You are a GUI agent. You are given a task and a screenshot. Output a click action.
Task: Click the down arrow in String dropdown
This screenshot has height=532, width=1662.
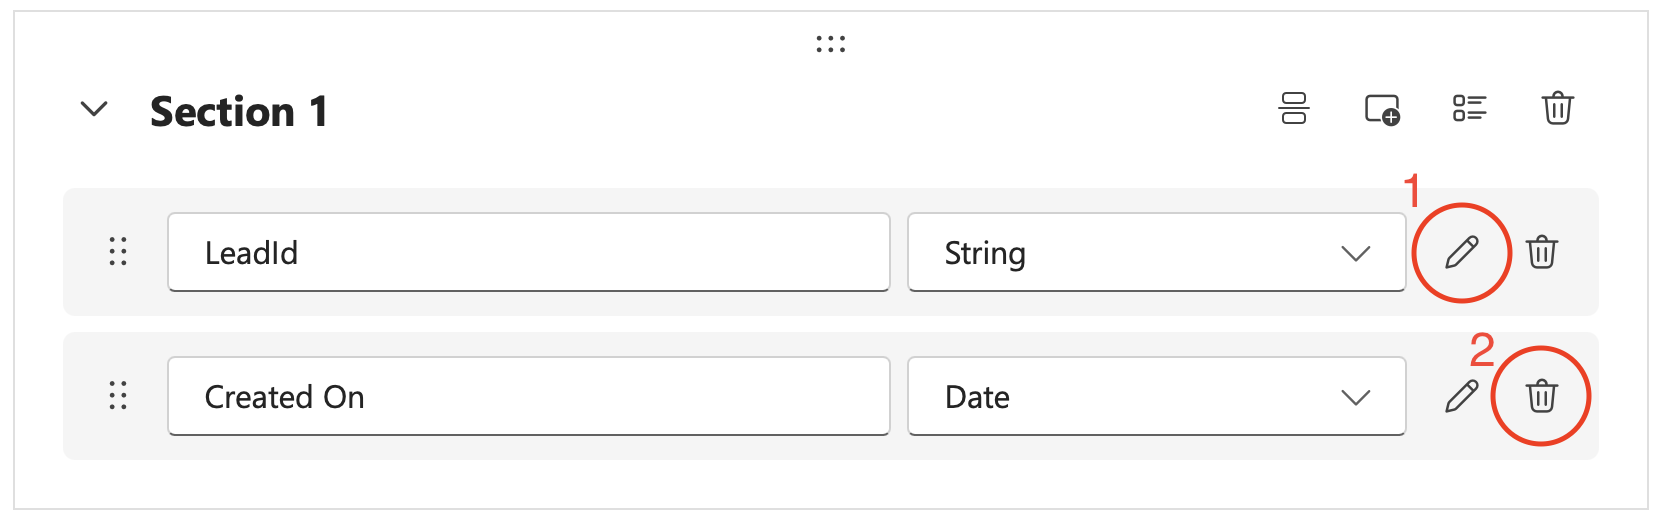(x=1355, y=254)
